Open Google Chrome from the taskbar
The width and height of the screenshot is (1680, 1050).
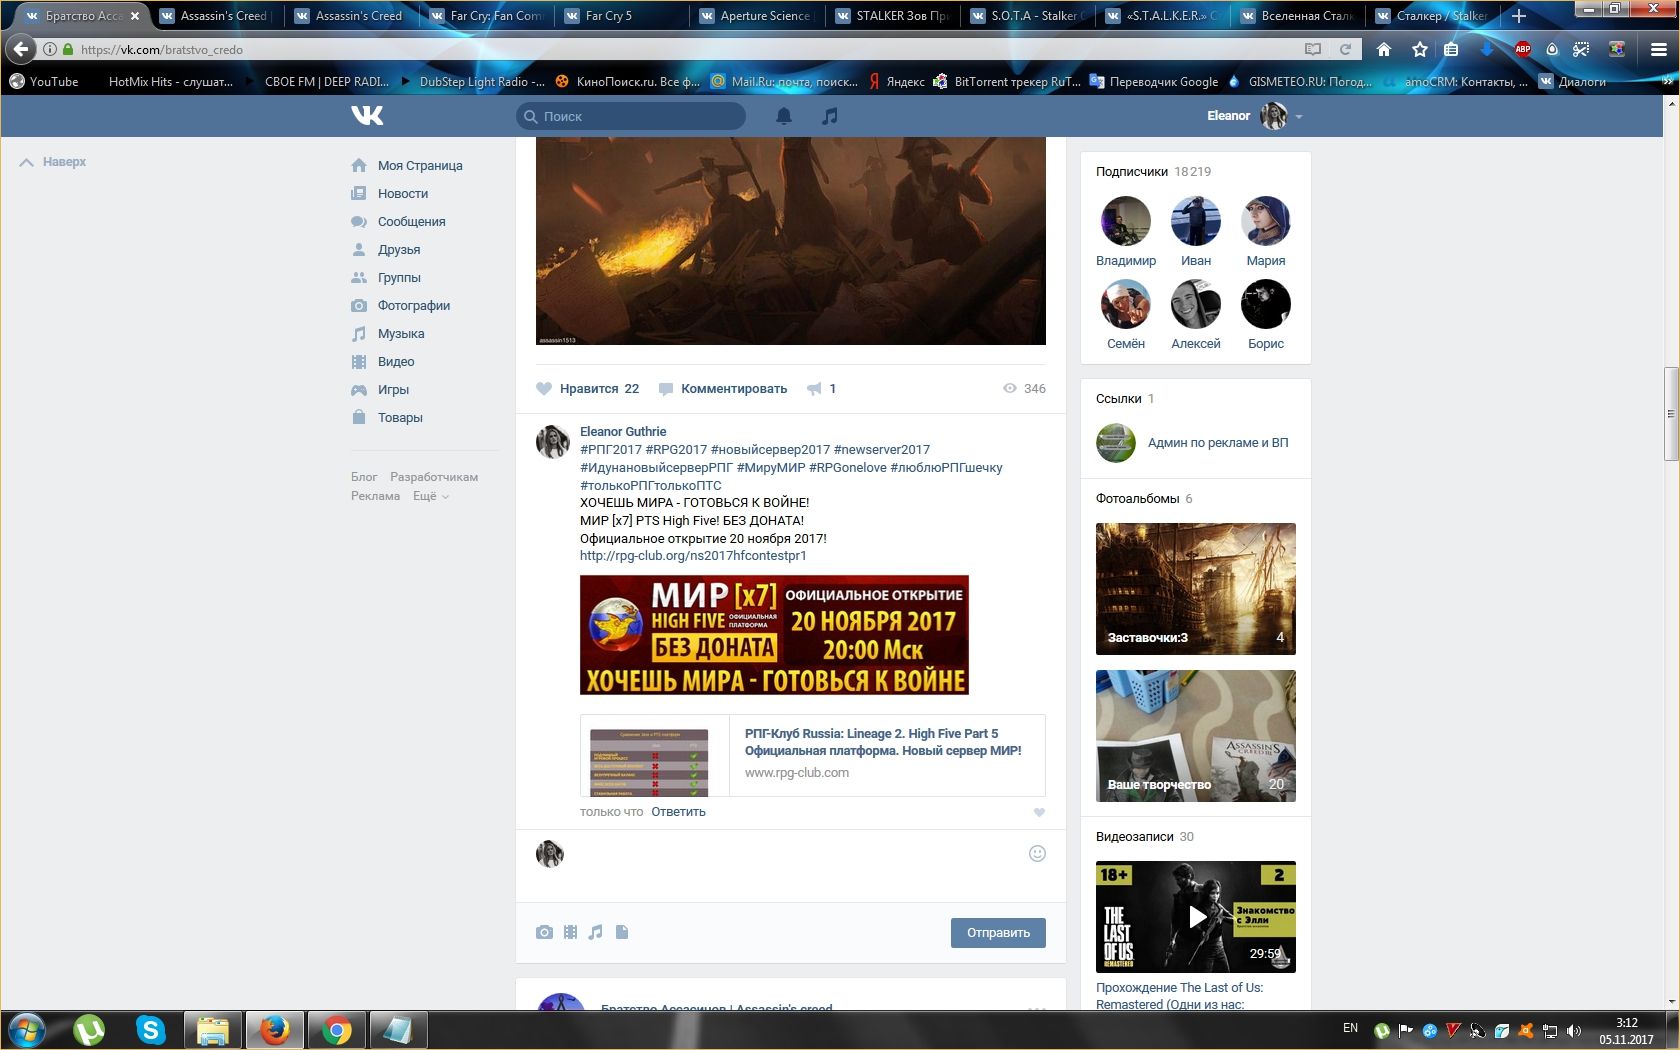click(x=337, y=1030)
